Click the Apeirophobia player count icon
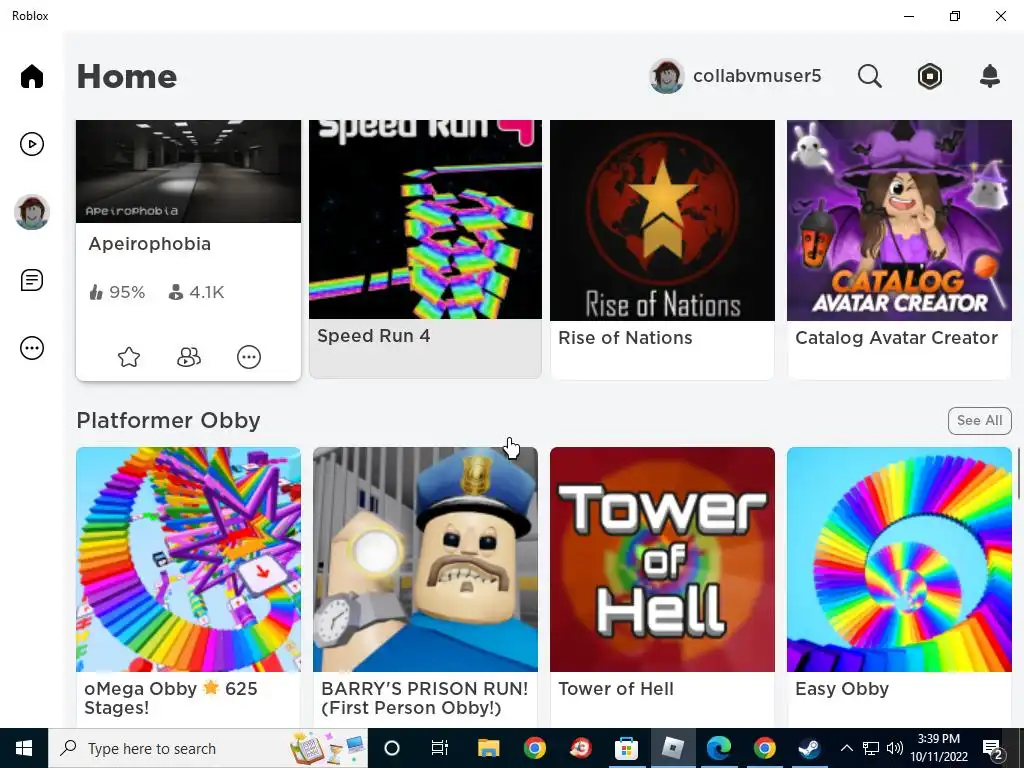This screenshot has height=768, width=1024. click(175, 293)
